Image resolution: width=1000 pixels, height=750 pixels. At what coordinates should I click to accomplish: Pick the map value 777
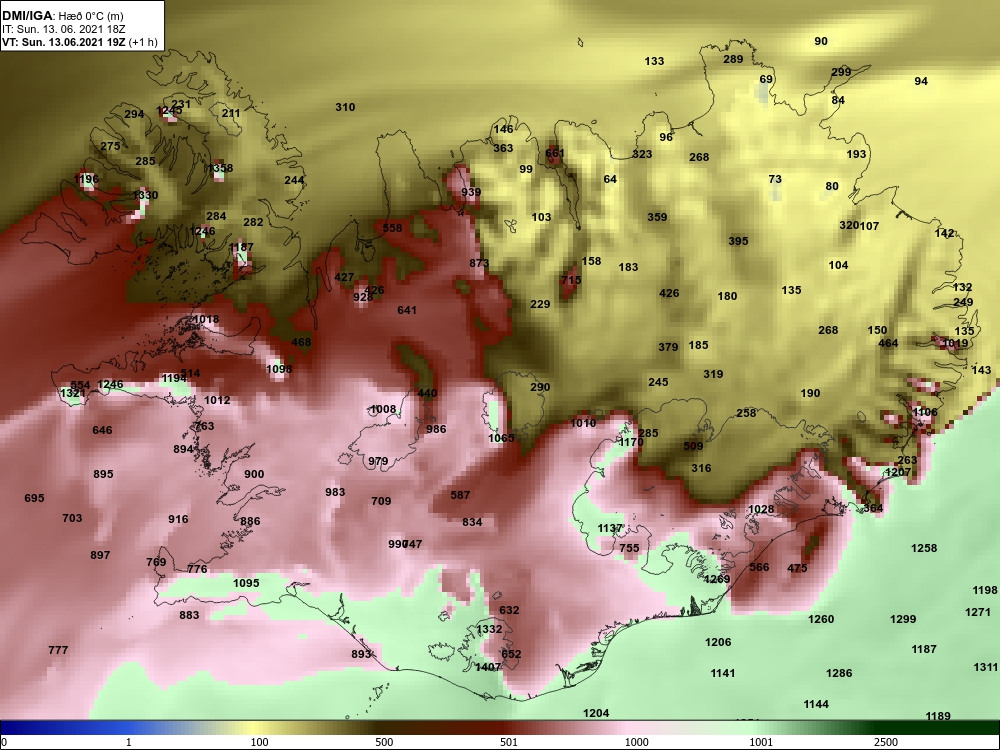click(58, 650)
